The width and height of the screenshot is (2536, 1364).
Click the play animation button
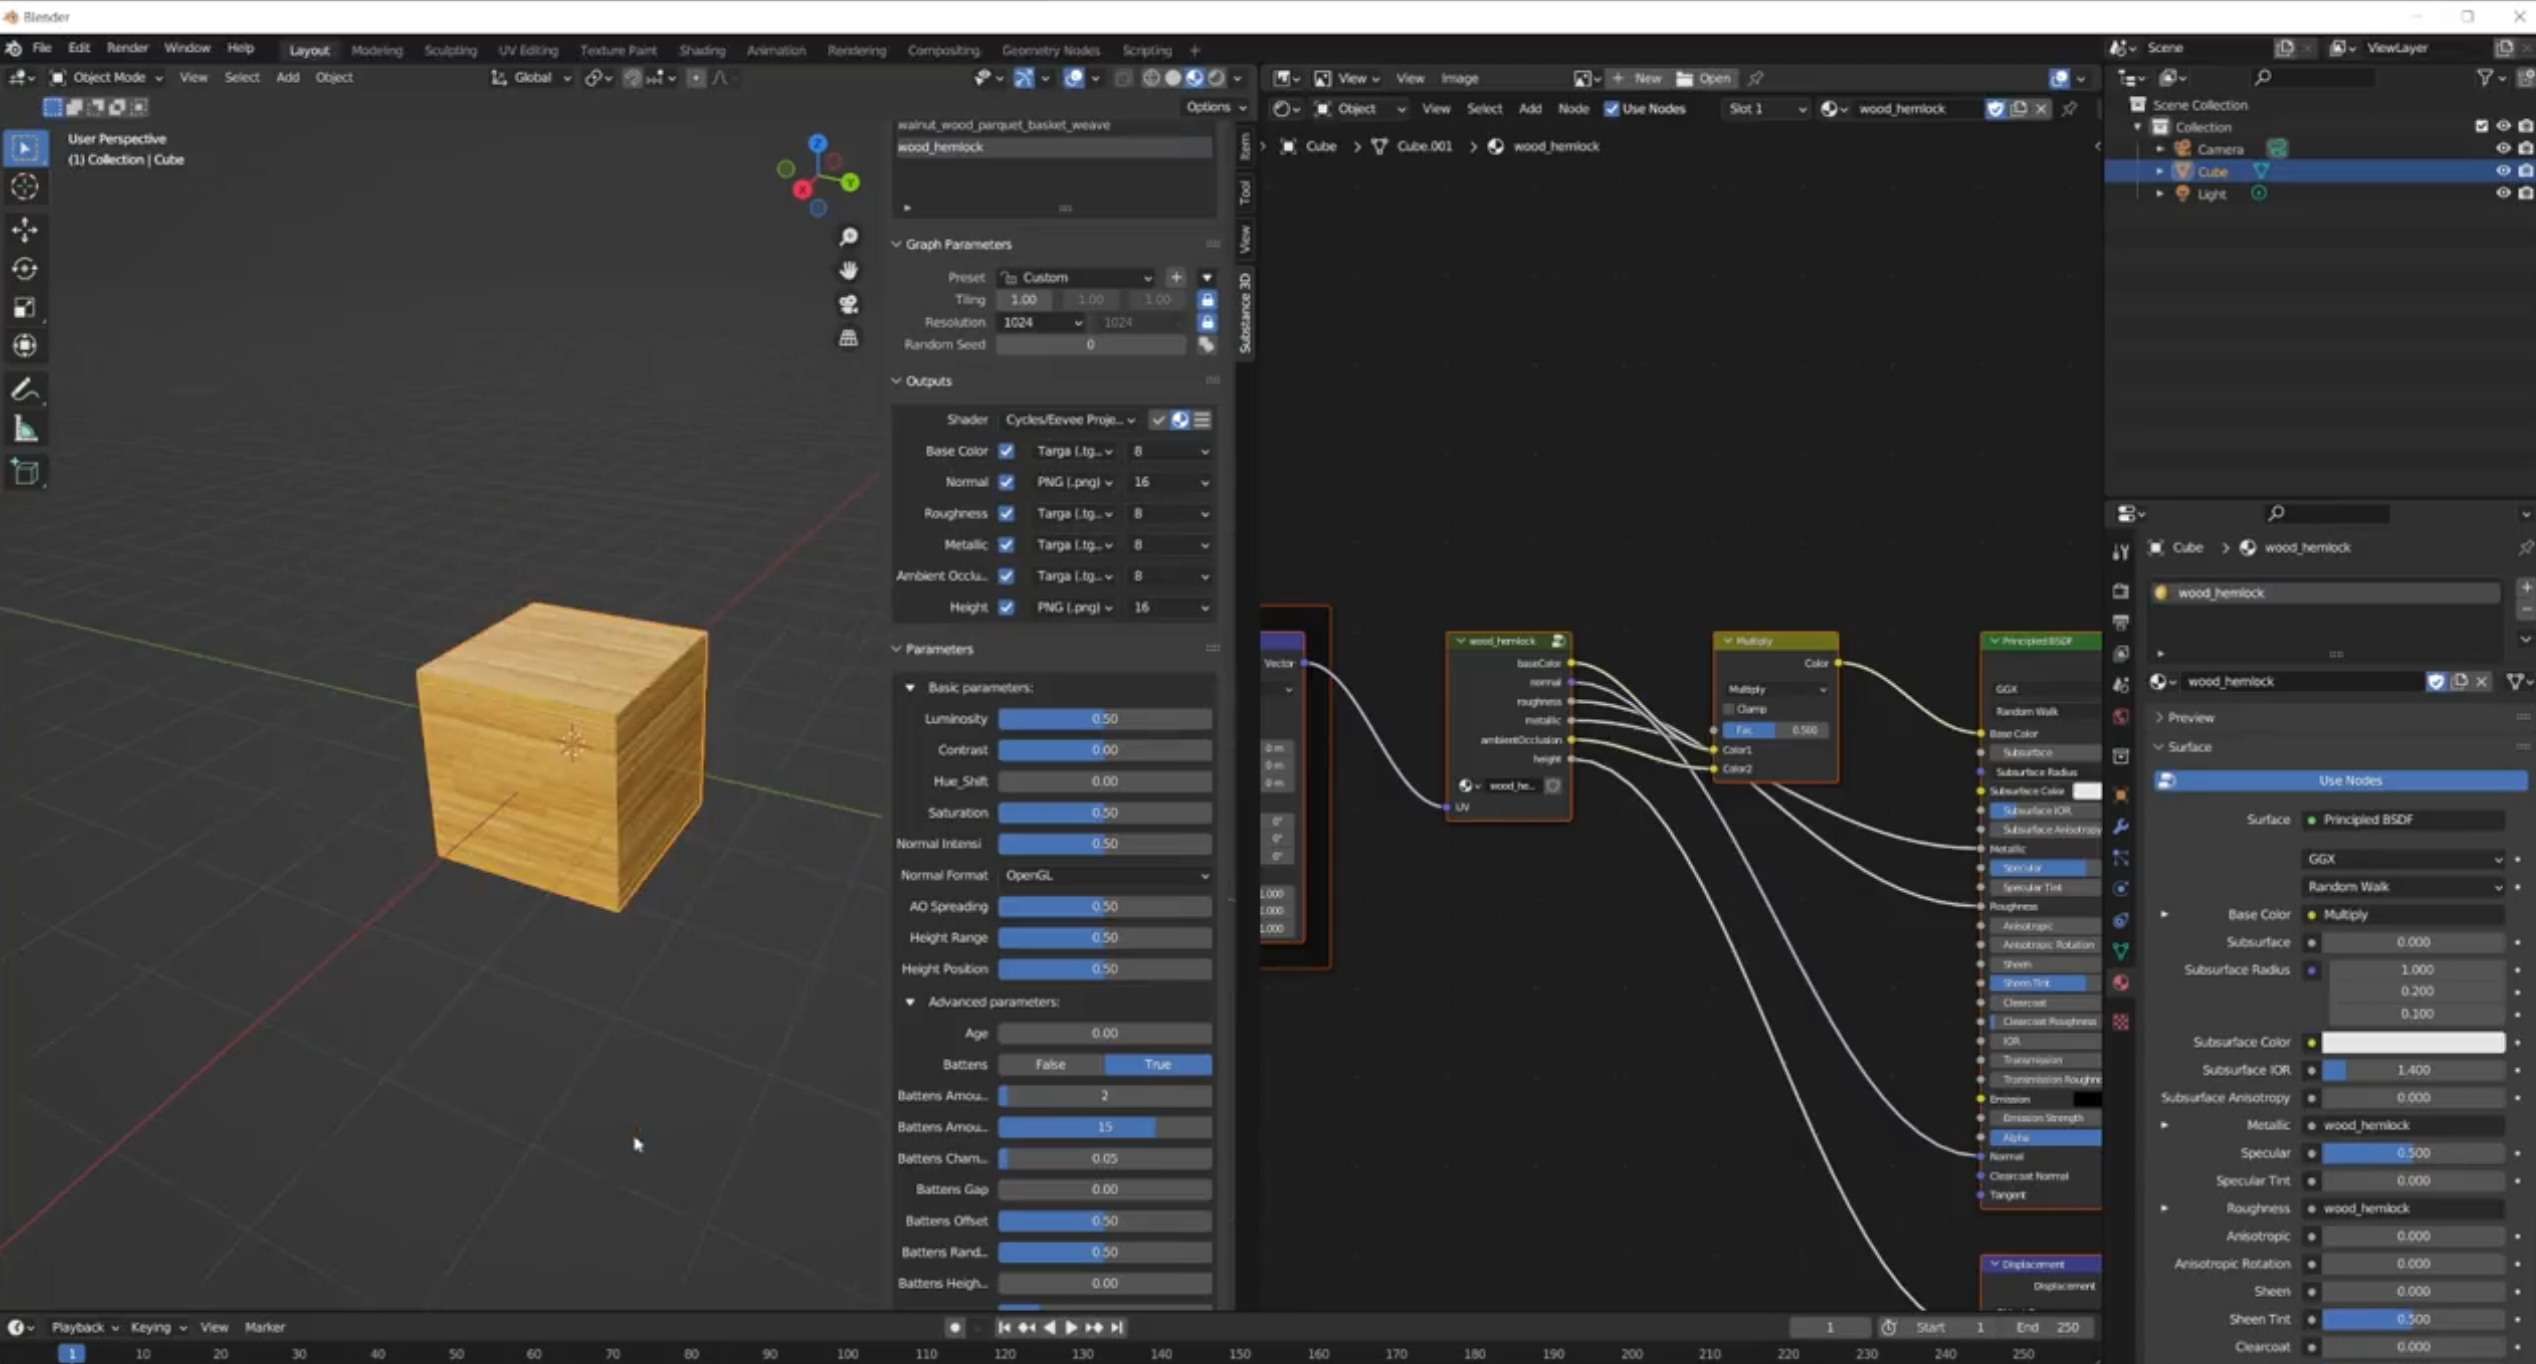click(x=1071, y=1327)
